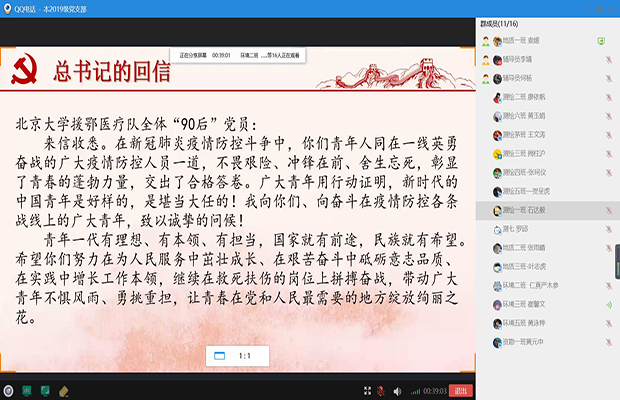Select member 测绘二班 康依帆
Viewport: 620px width, 400px height.
click(x=530, y=97)
